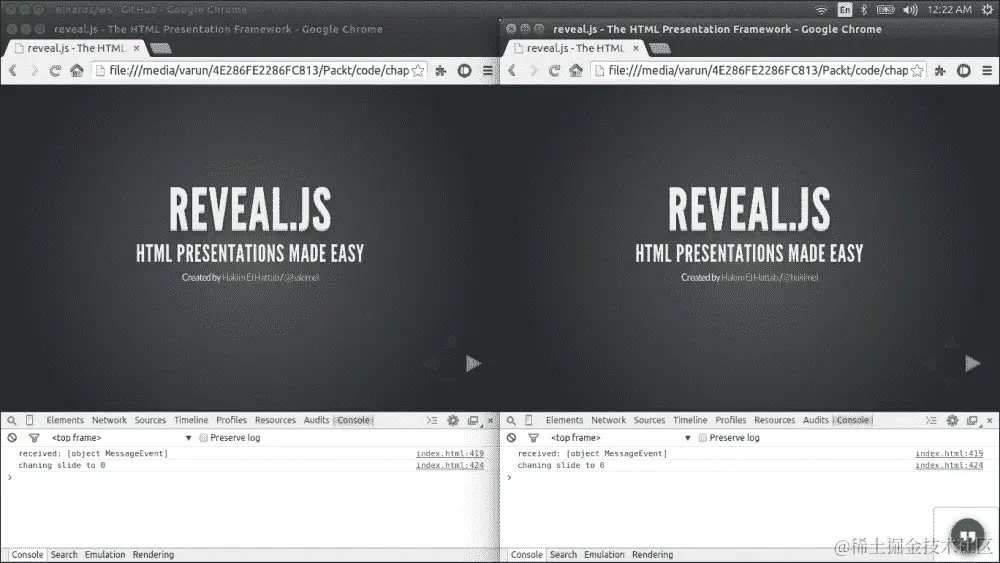The height and width of the screenshot is (563, 1000).
Task: Select Emulation drawer tab in left DevTools
Action: pos(105,555)
